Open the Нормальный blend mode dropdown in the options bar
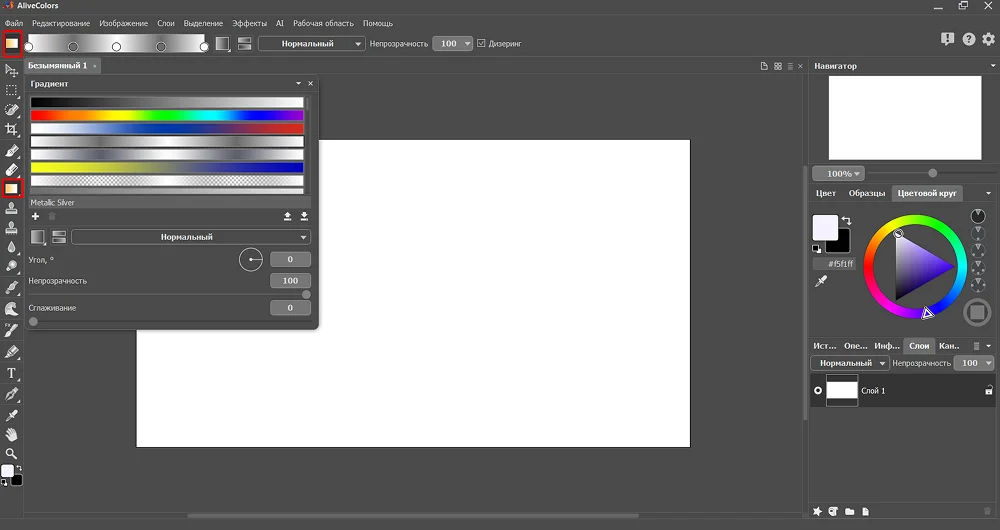The width and height of the screenshot is (1000, 530). tap(311, 43)
